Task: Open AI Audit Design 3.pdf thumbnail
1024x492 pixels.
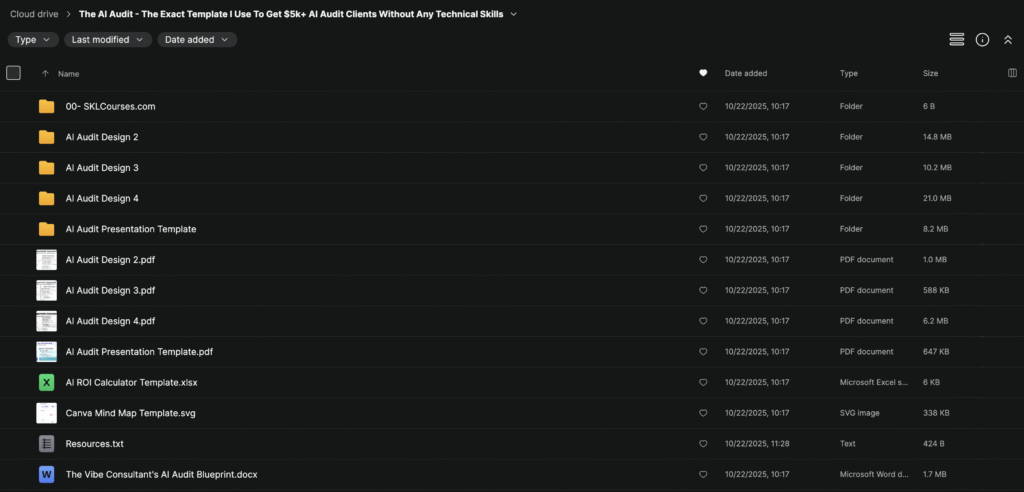Action: (46, 290)
